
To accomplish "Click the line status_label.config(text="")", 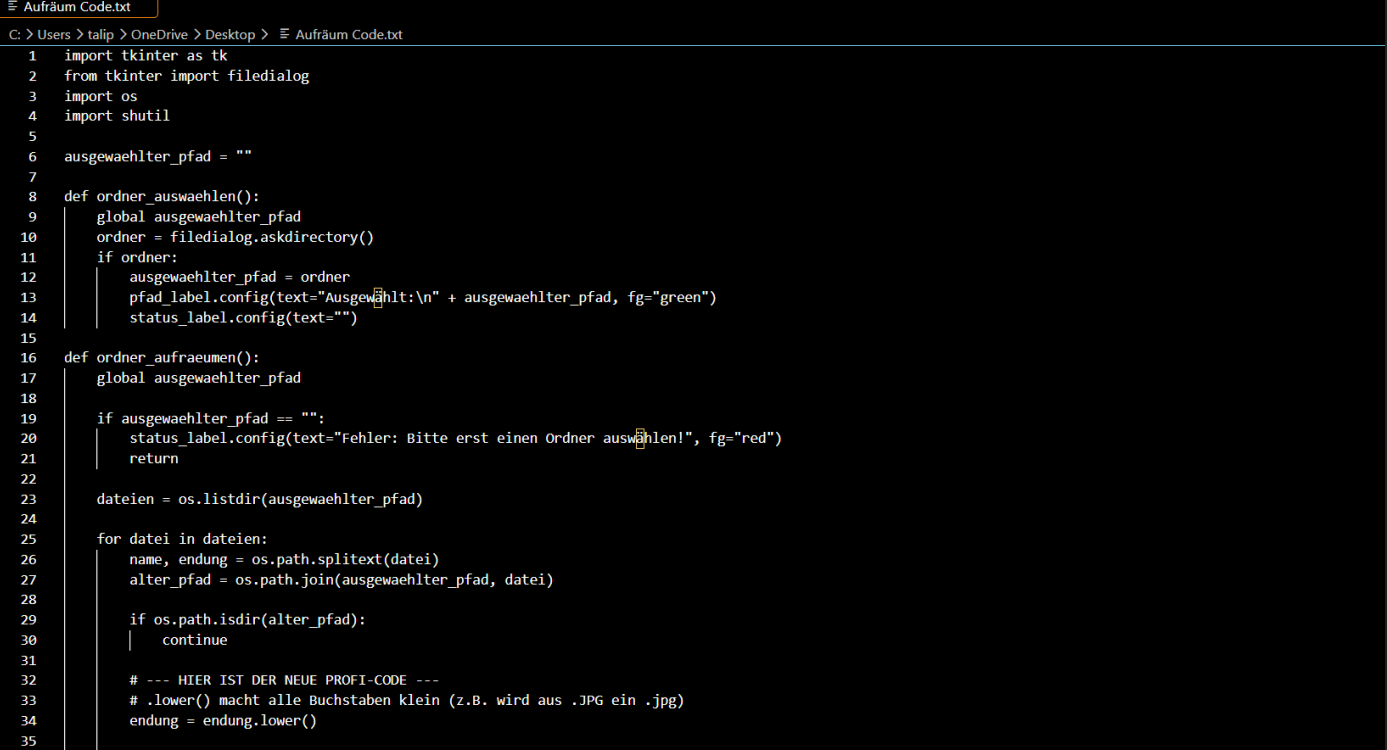I will (x=243, y=318).
